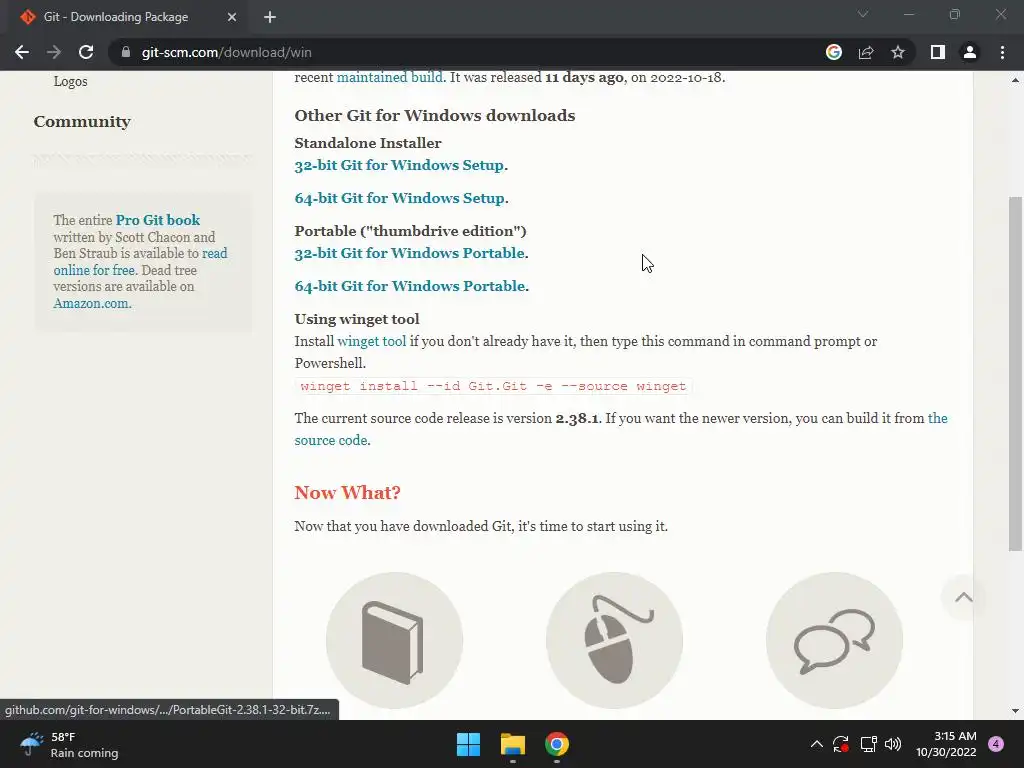Open the weather widget on taskbar

pos(69,744)
